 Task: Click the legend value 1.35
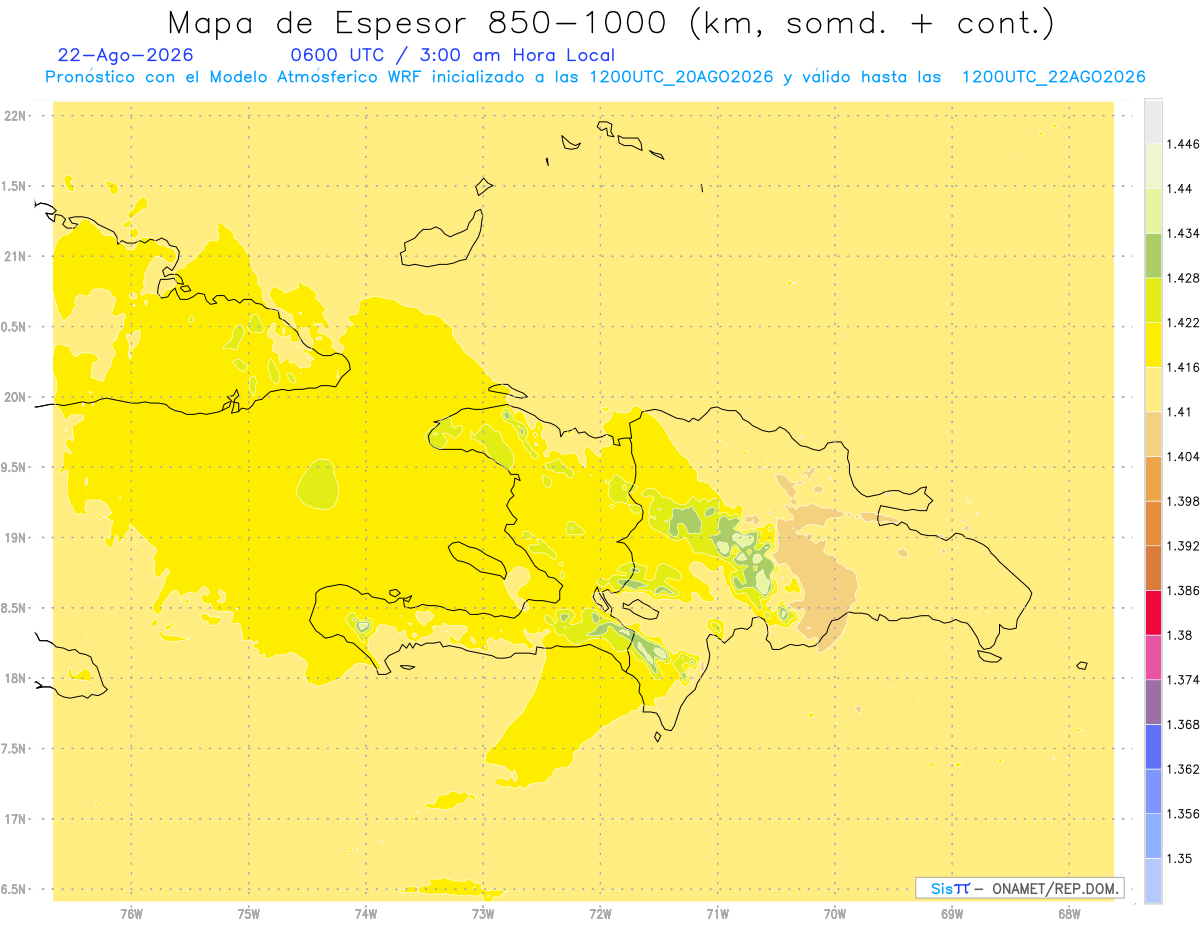coord(1180,859)
